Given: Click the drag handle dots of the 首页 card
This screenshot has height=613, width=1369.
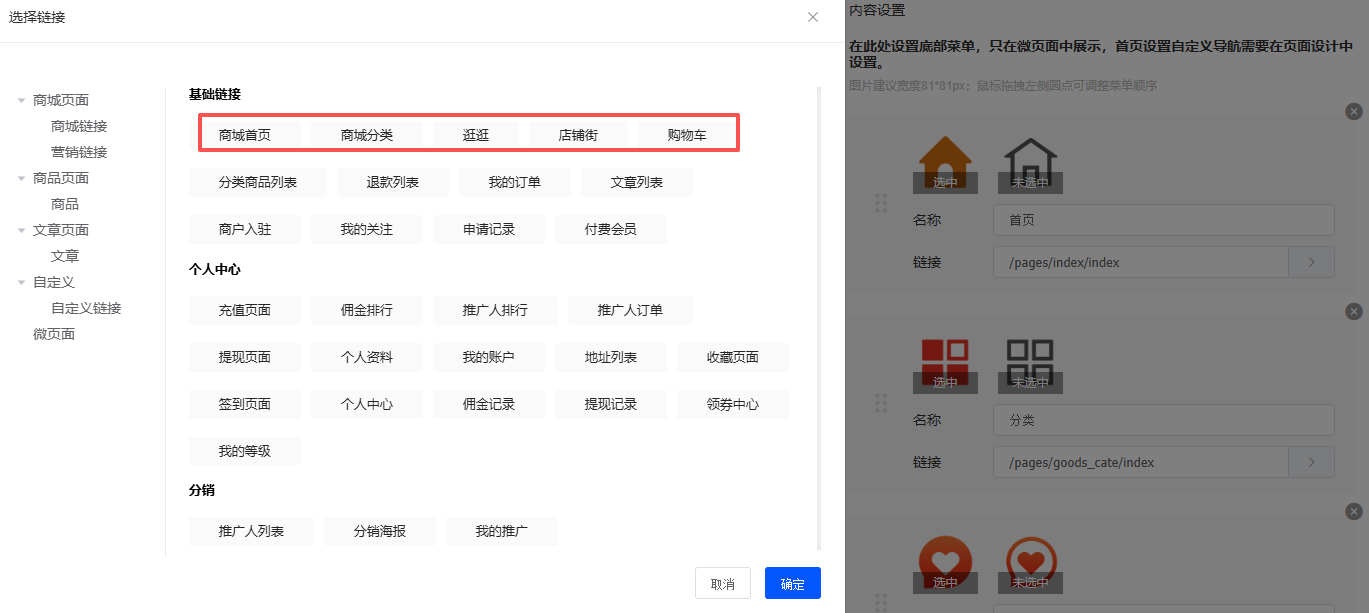Looking at the screenshot, I should tap(881, 202).
